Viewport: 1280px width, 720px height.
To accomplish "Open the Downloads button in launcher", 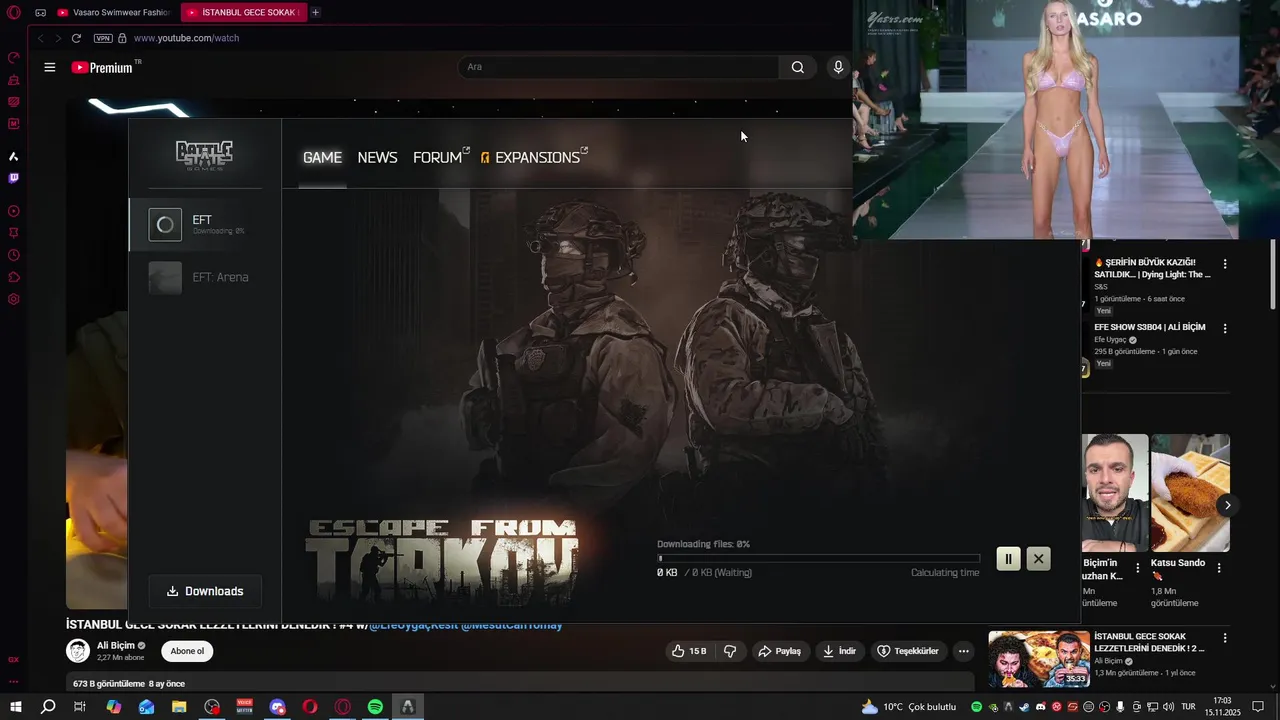I will coord(205,591).
